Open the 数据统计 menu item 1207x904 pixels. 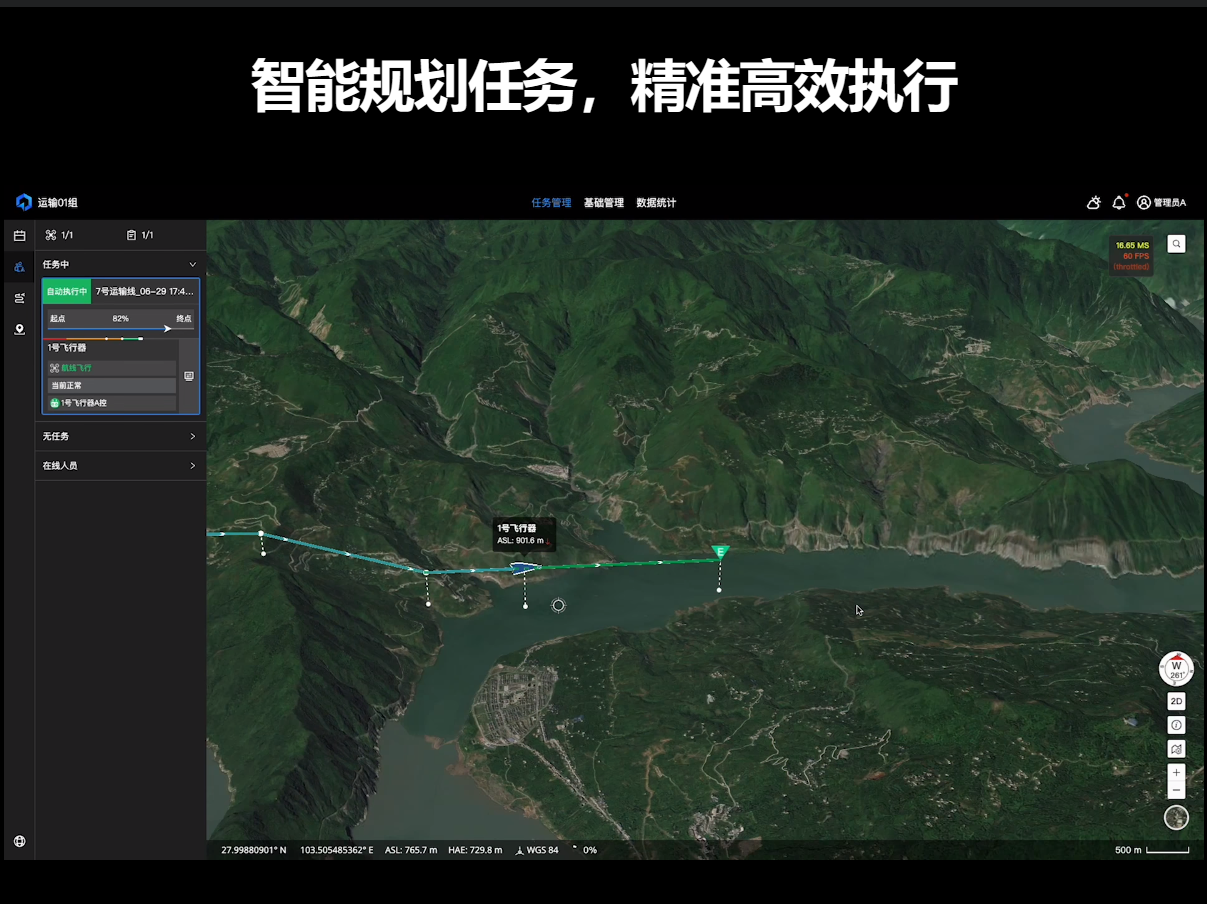click(x=655, y=202)
